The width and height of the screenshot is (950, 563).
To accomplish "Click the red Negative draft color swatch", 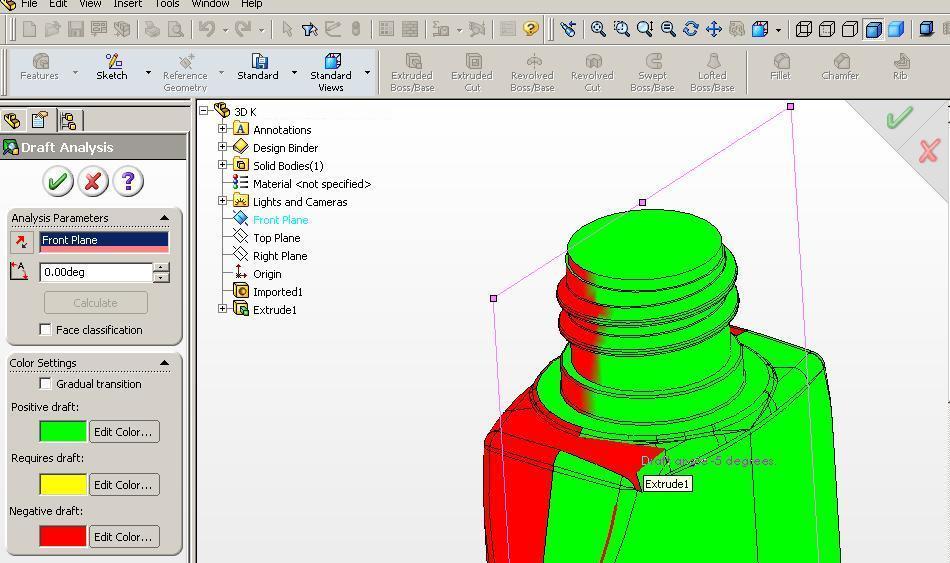I will click(63, 536).
